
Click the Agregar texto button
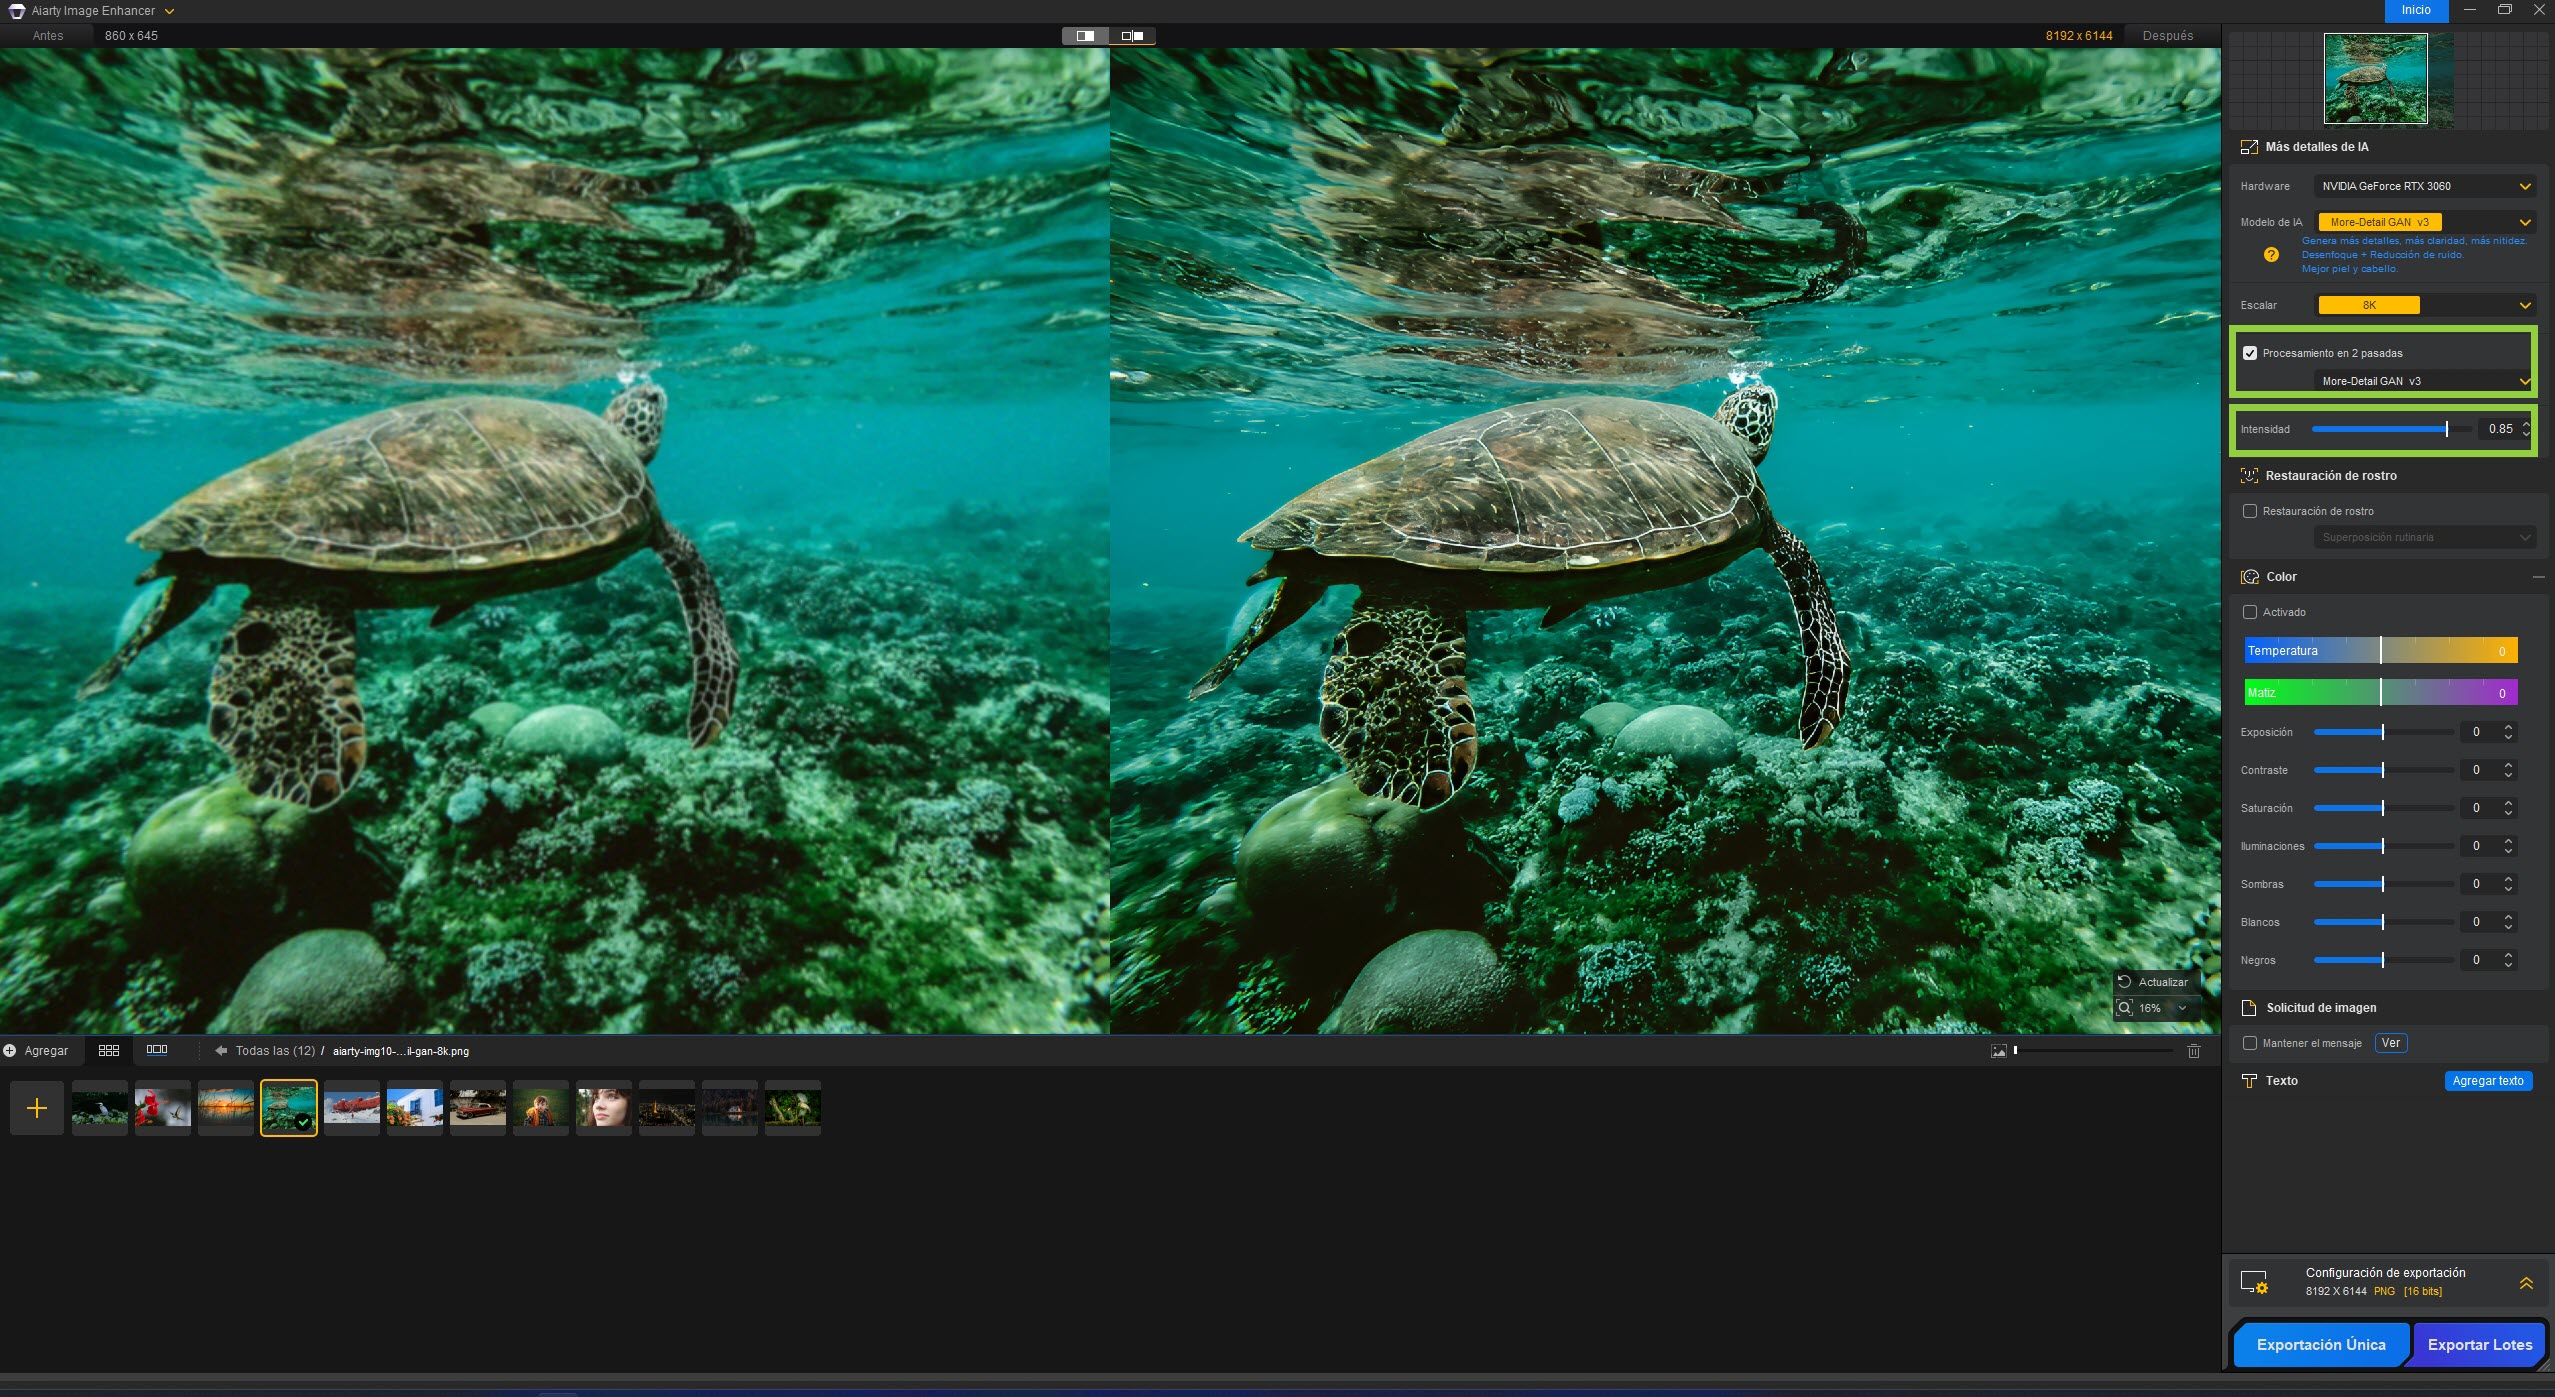[2488, 1081]
